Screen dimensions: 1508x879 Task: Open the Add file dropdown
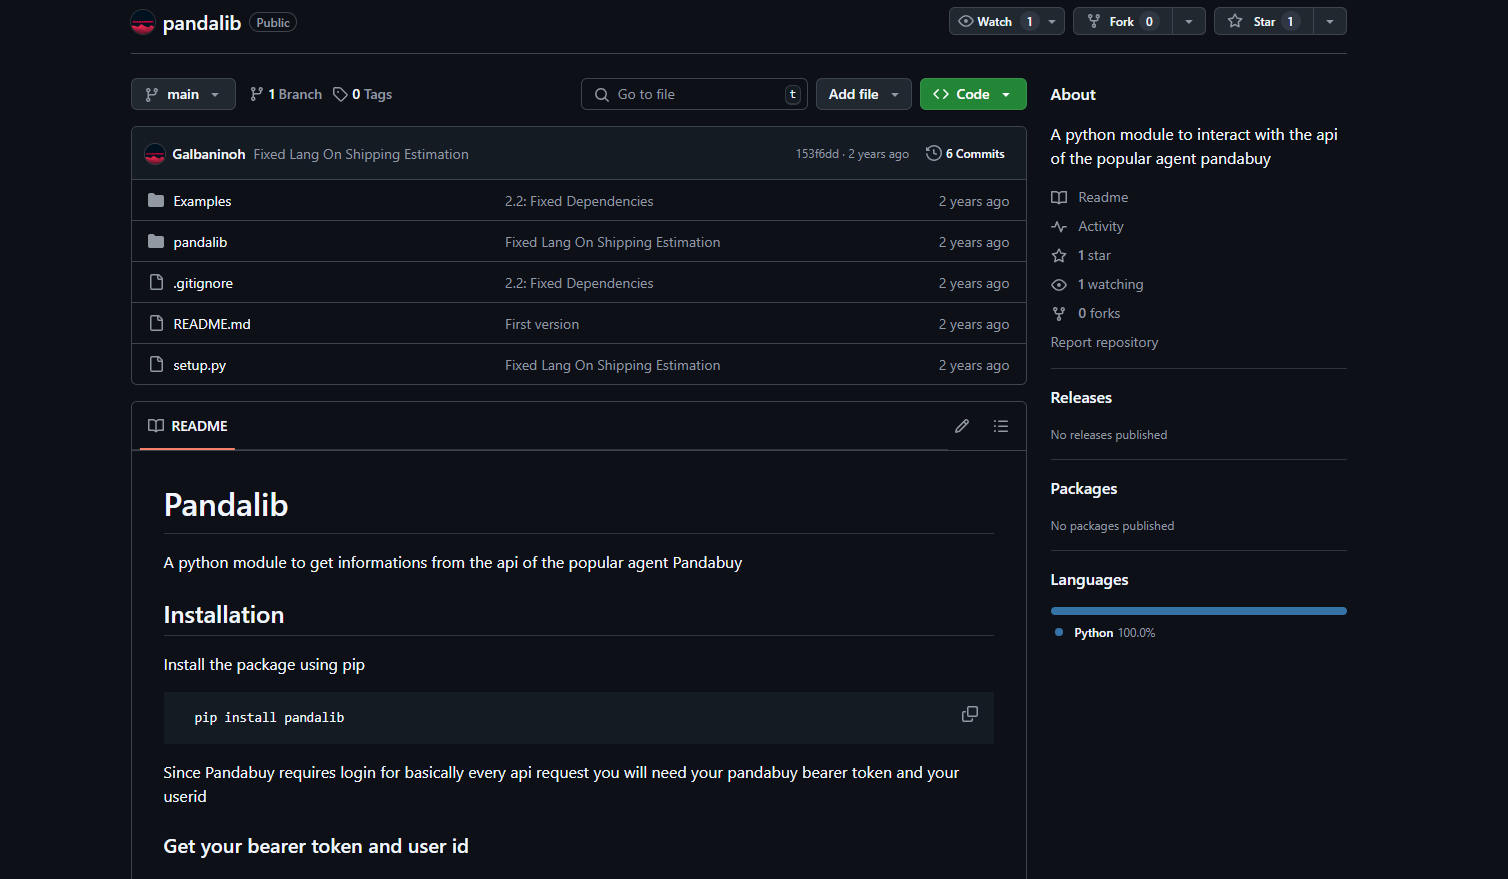point(863,94)
